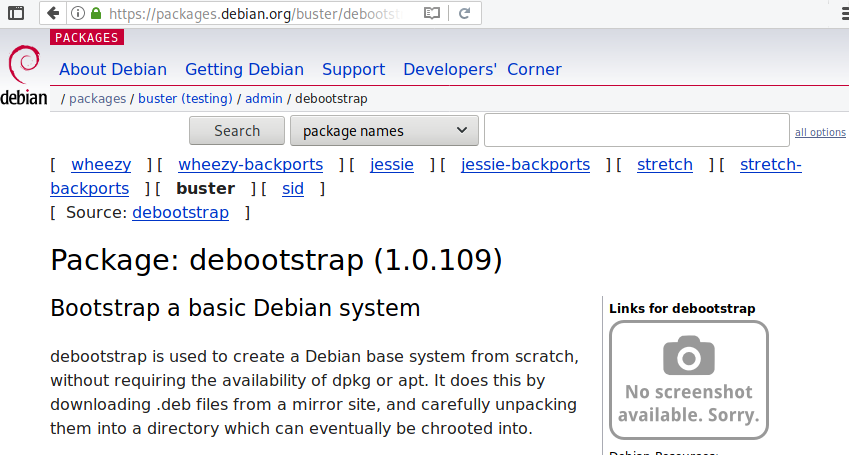
Task: Click the Package: debootstrap (1.0.109) heading
Action: (x=276, y=260)
